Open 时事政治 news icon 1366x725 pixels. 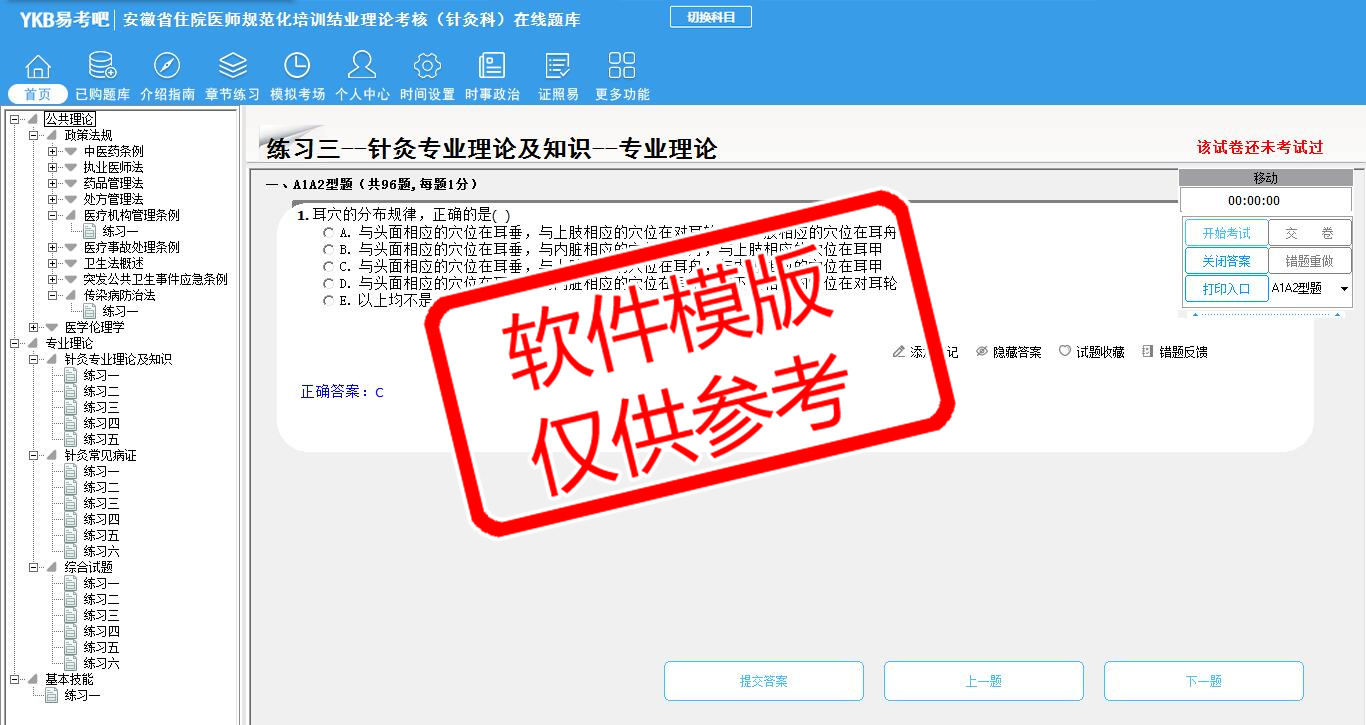click(x=492, y=66)
